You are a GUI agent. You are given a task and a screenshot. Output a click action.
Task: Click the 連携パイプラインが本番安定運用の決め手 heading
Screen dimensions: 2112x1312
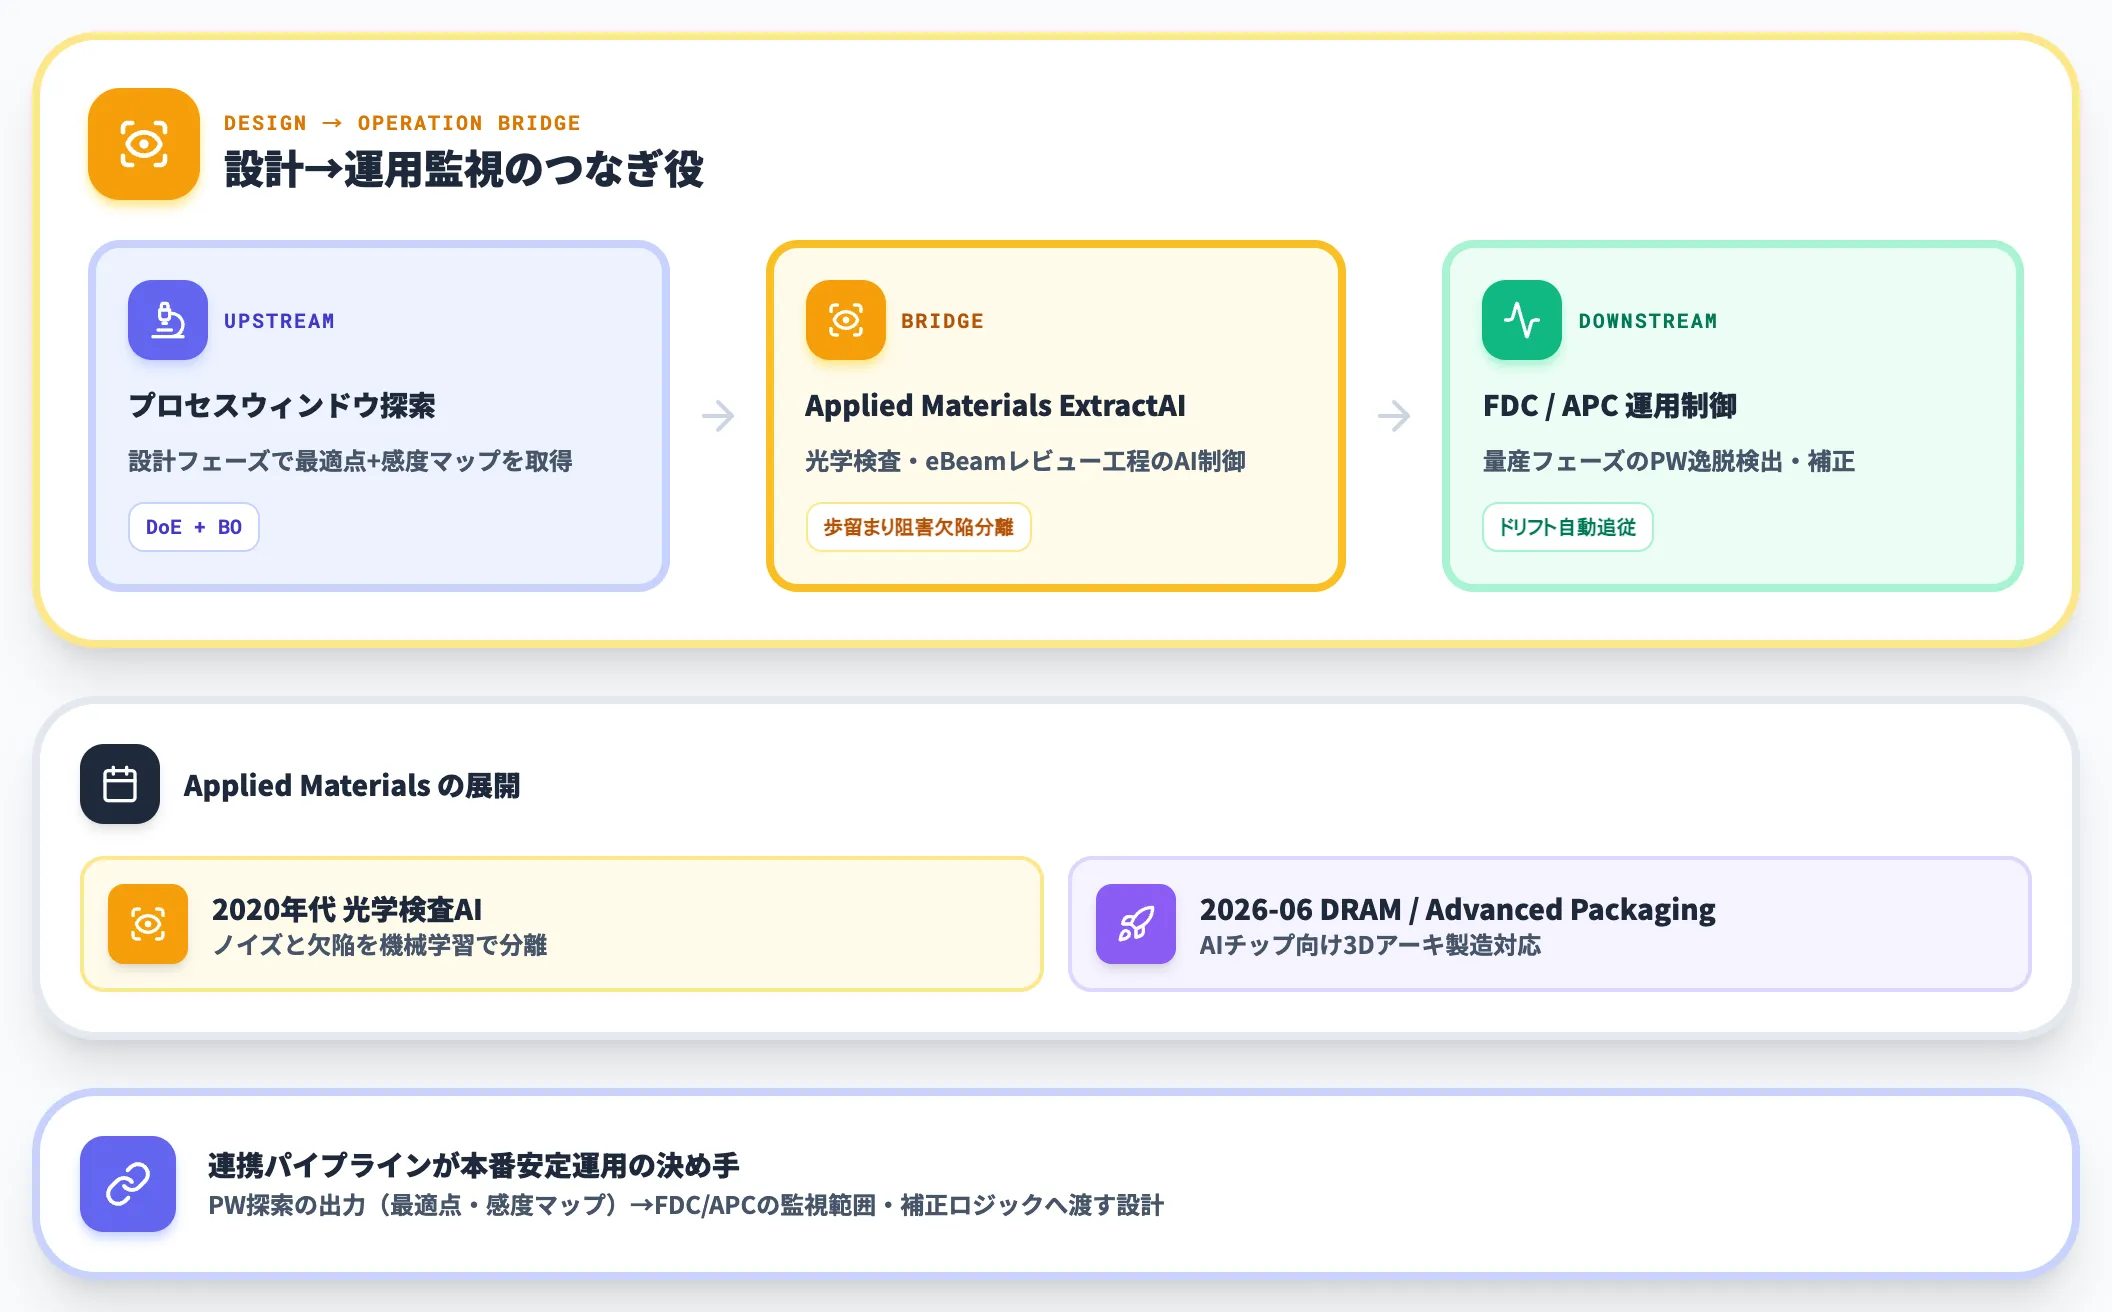(474, 1165)
